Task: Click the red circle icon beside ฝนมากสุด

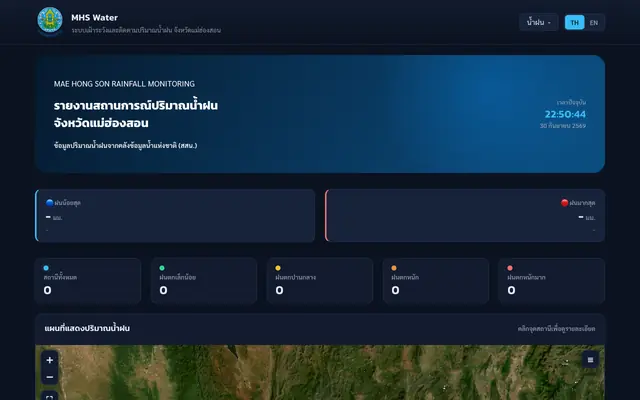Action: click(x=564, y=202)
